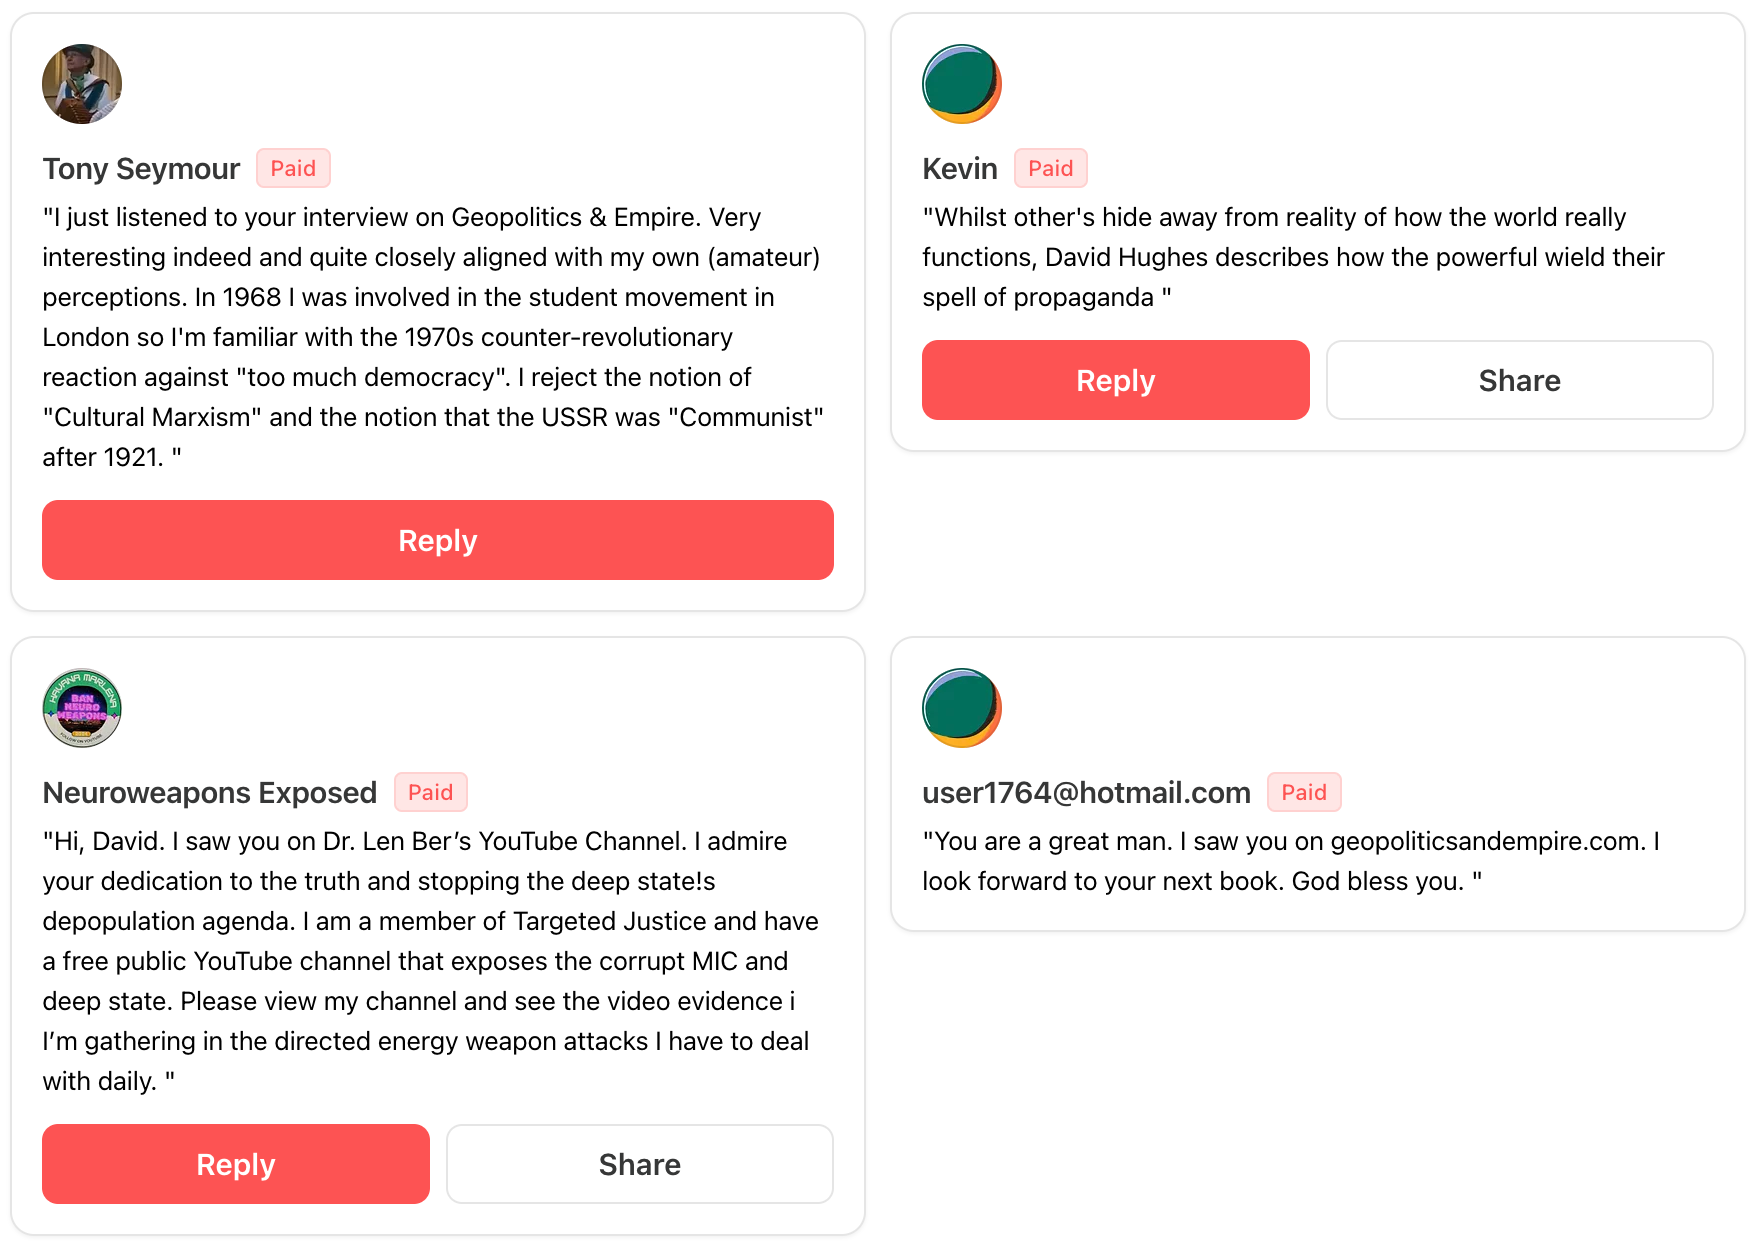Click Kevin's quote about David Hughes
Screen dimensions: 1758x1248
[x=1292, y=257]
